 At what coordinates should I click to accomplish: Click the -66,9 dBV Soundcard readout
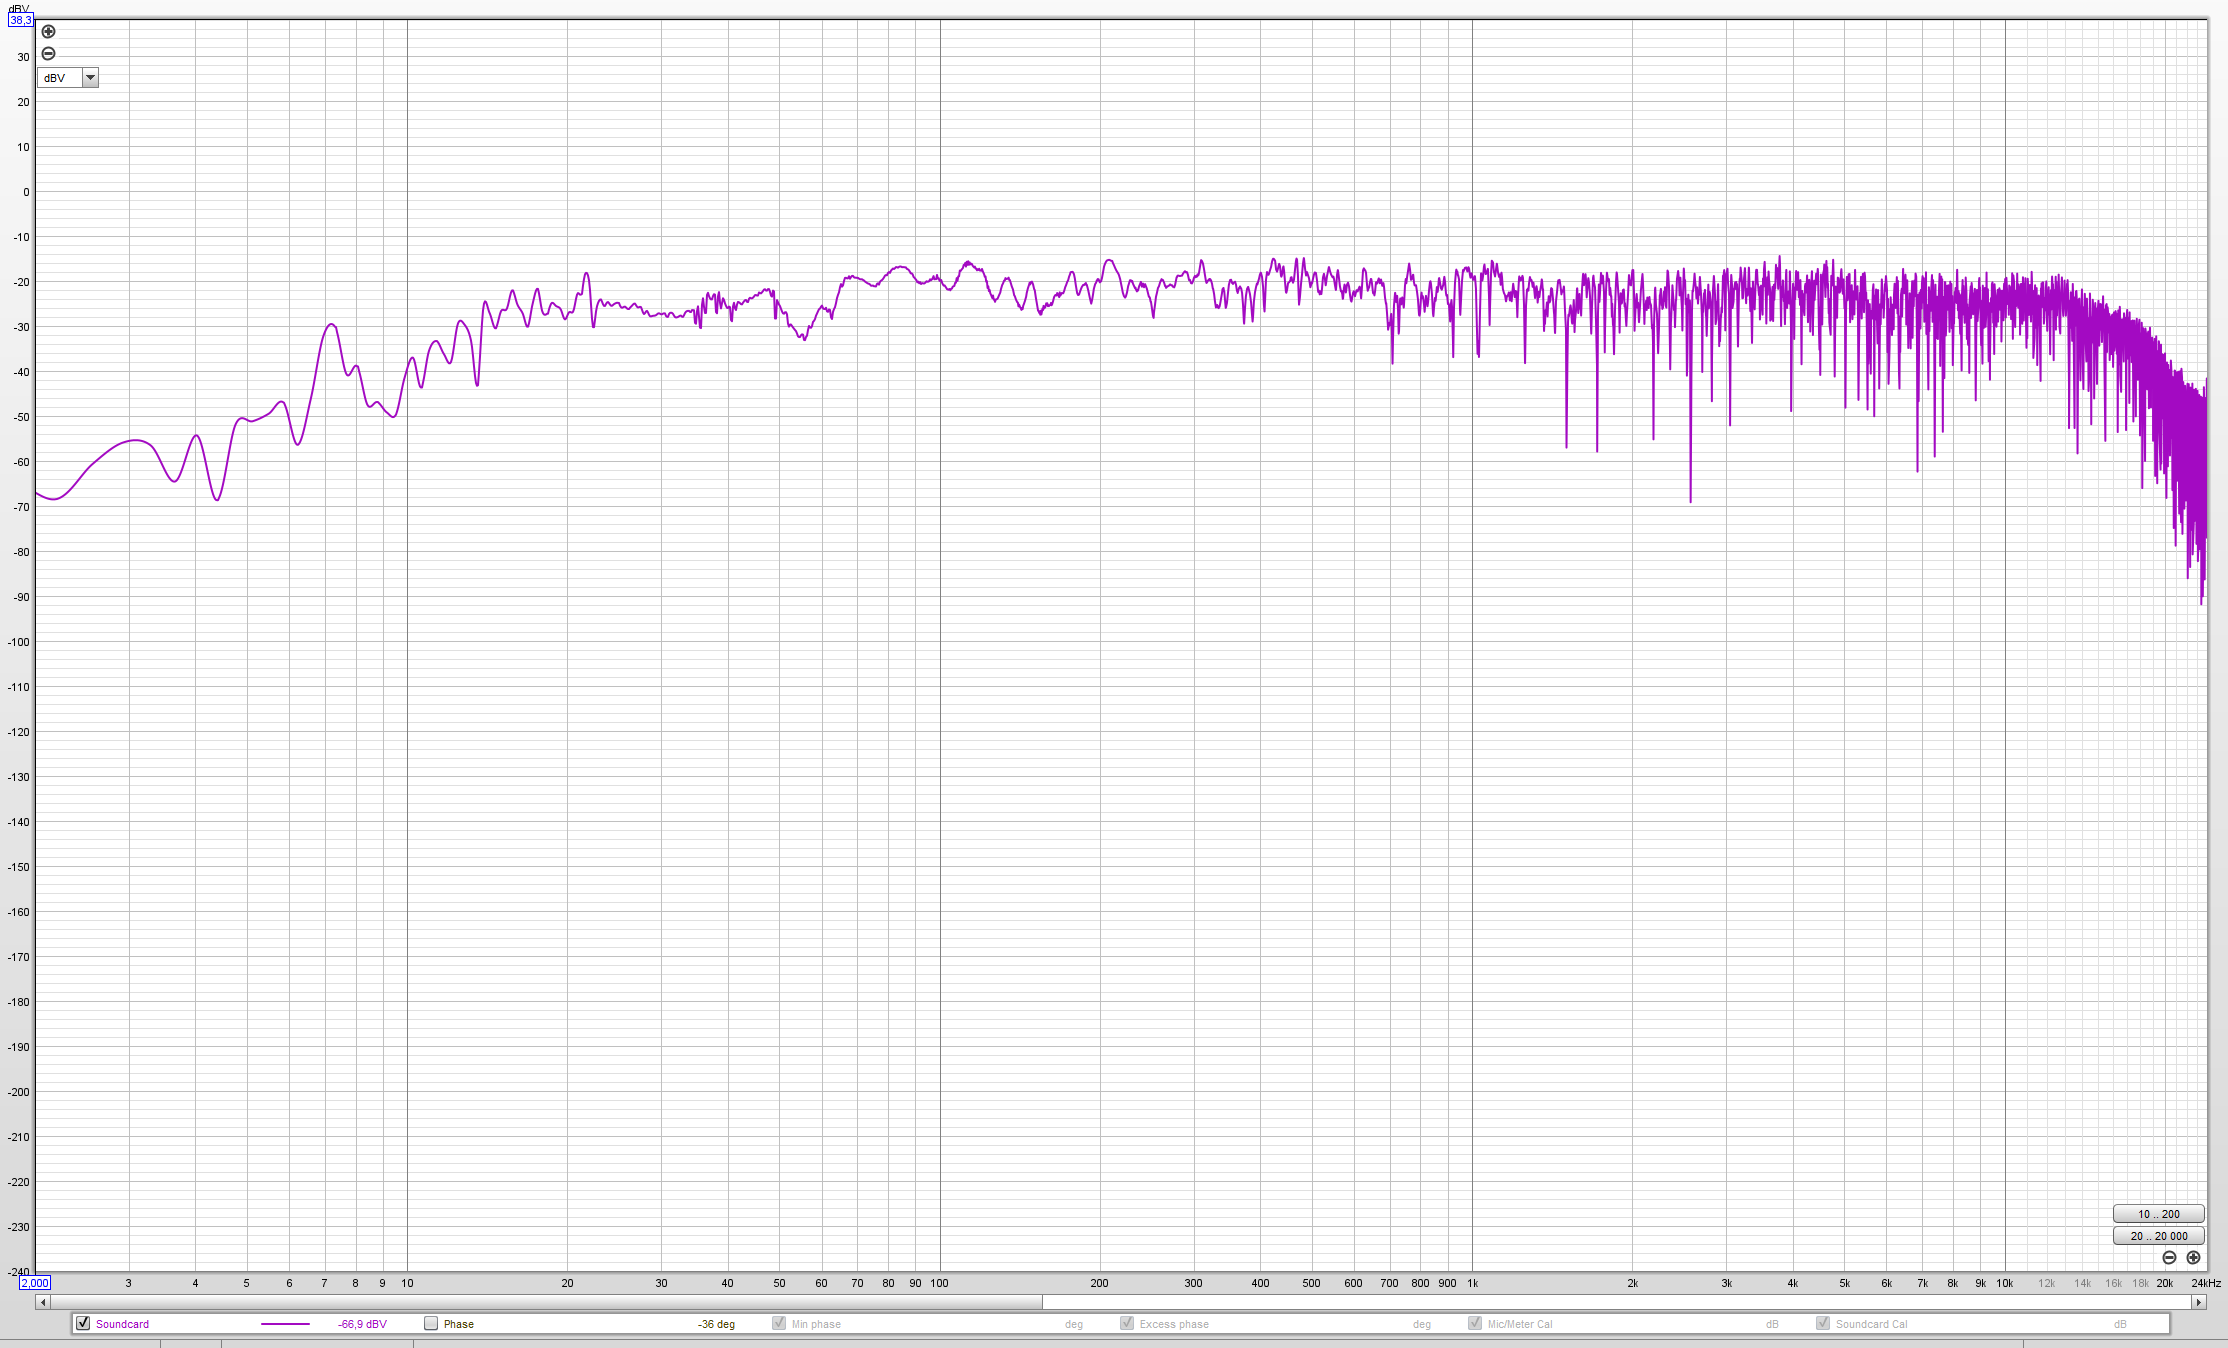362,1324
